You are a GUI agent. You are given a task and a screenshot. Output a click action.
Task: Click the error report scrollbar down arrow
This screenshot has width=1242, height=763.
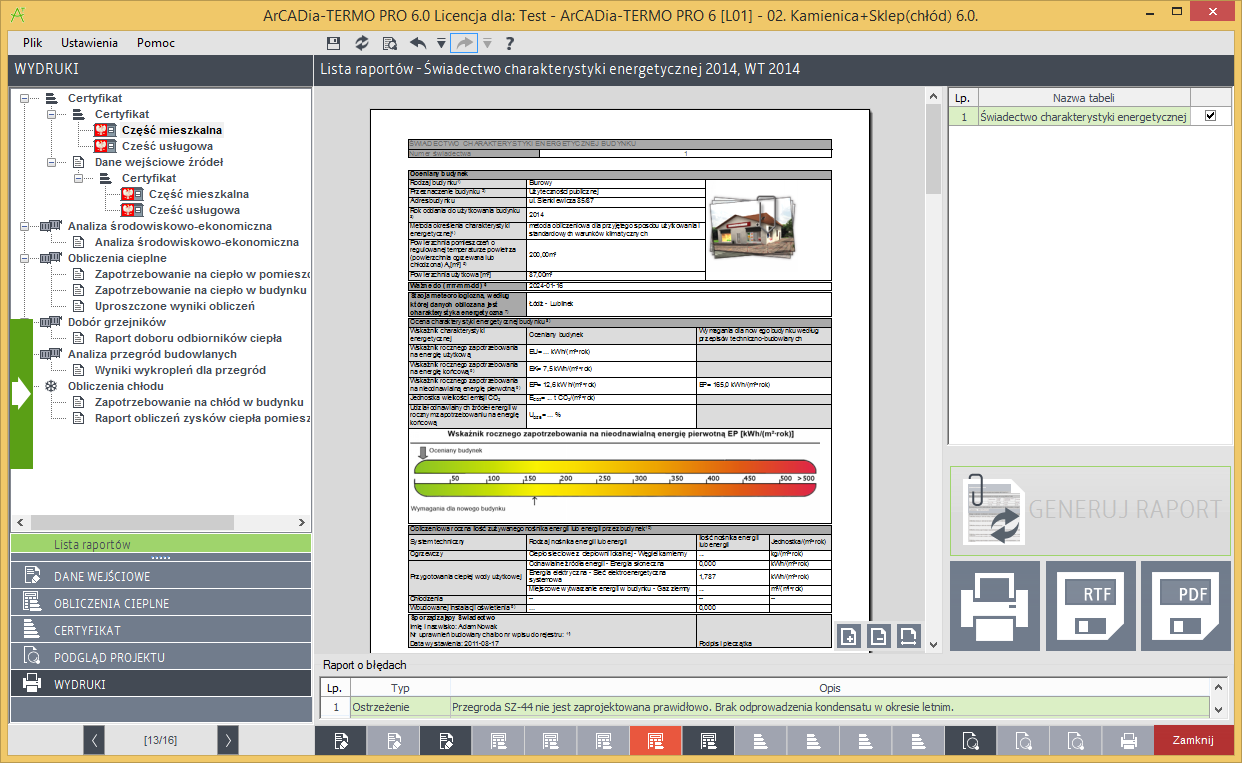[x=1218, y=709]
